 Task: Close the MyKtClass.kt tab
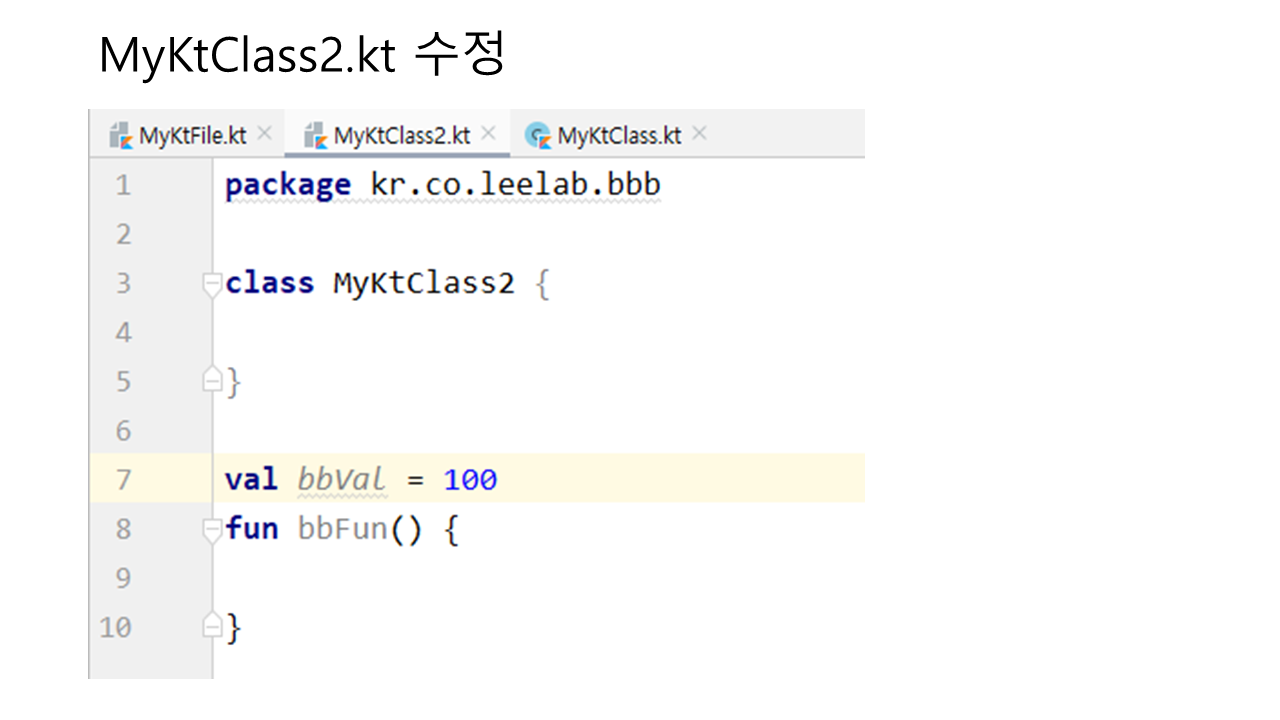click(699, 133)
